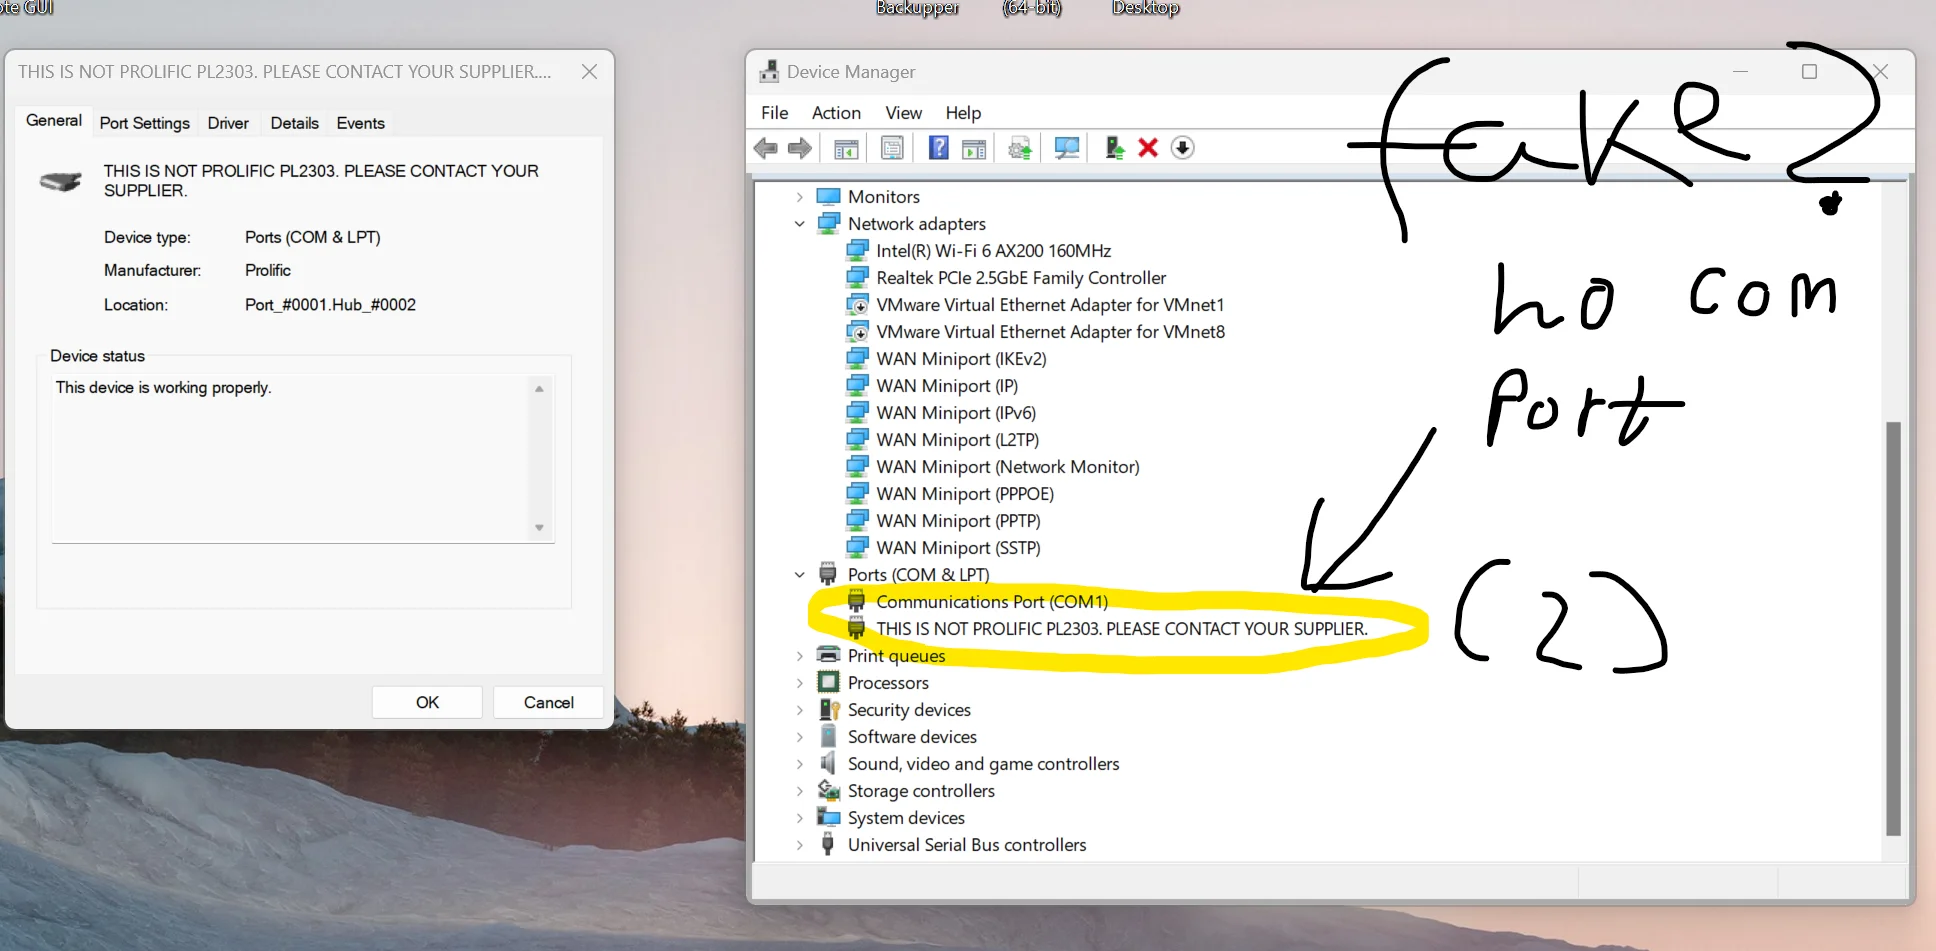Click the Device Manager title bar icon
The image size is (1936, 951).
769,72
